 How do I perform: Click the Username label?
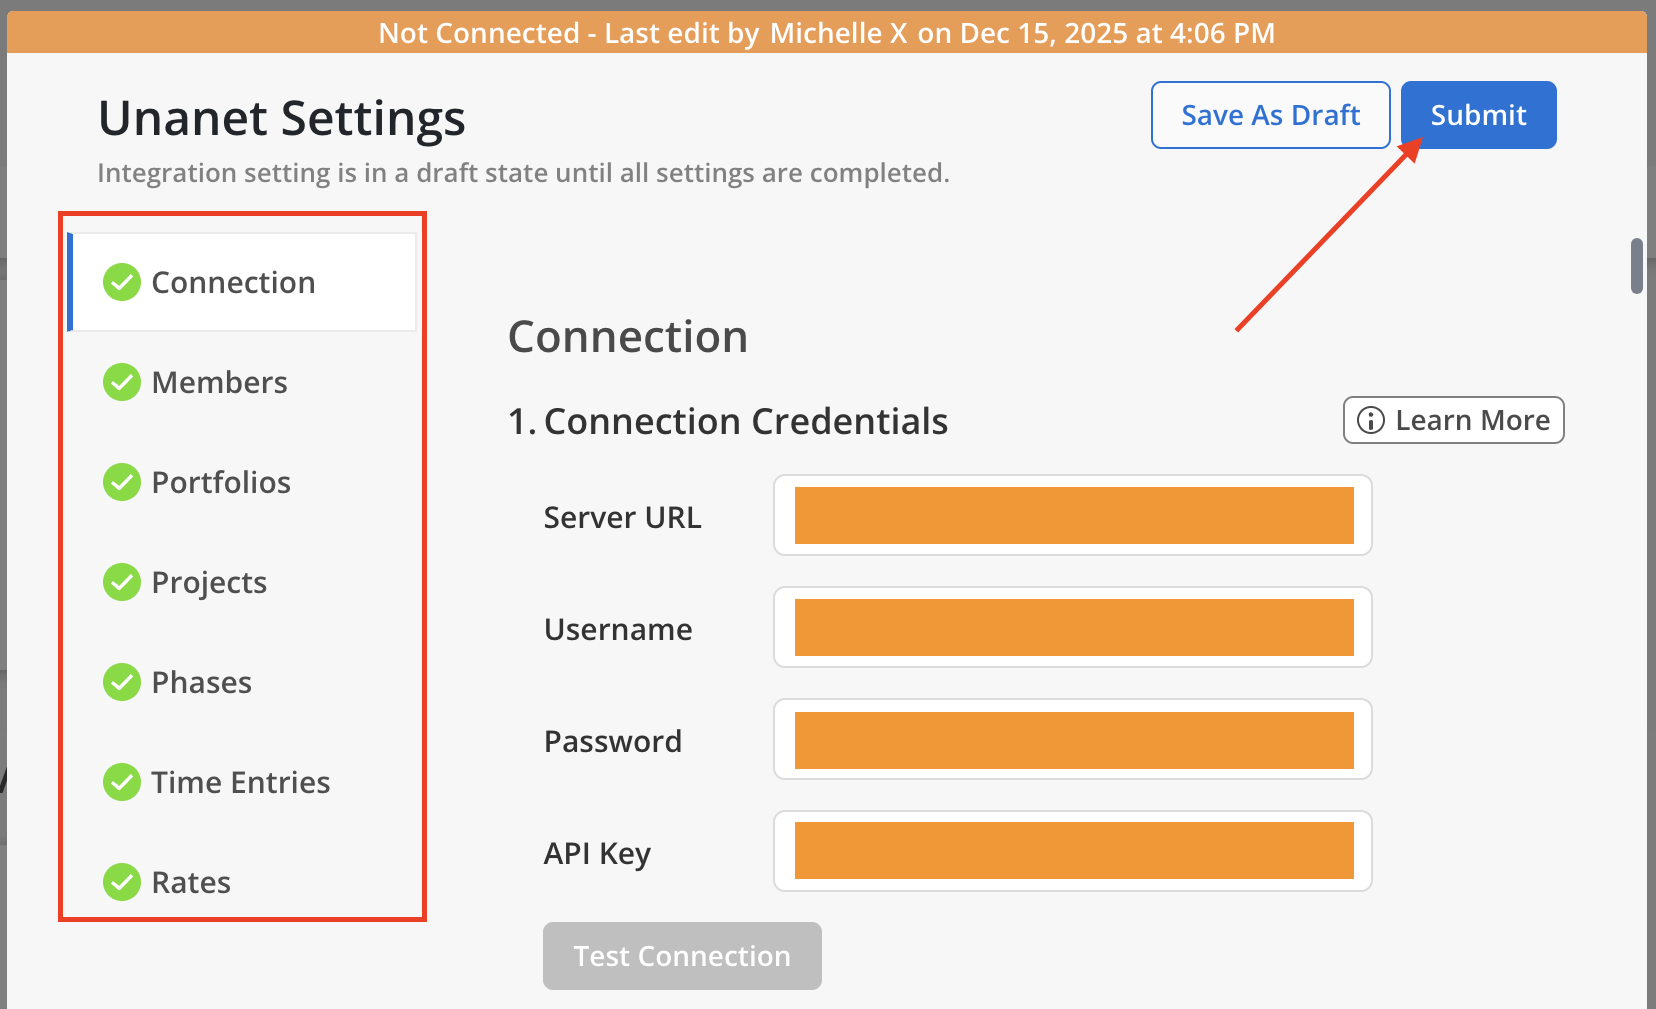(x=618, y=629)
